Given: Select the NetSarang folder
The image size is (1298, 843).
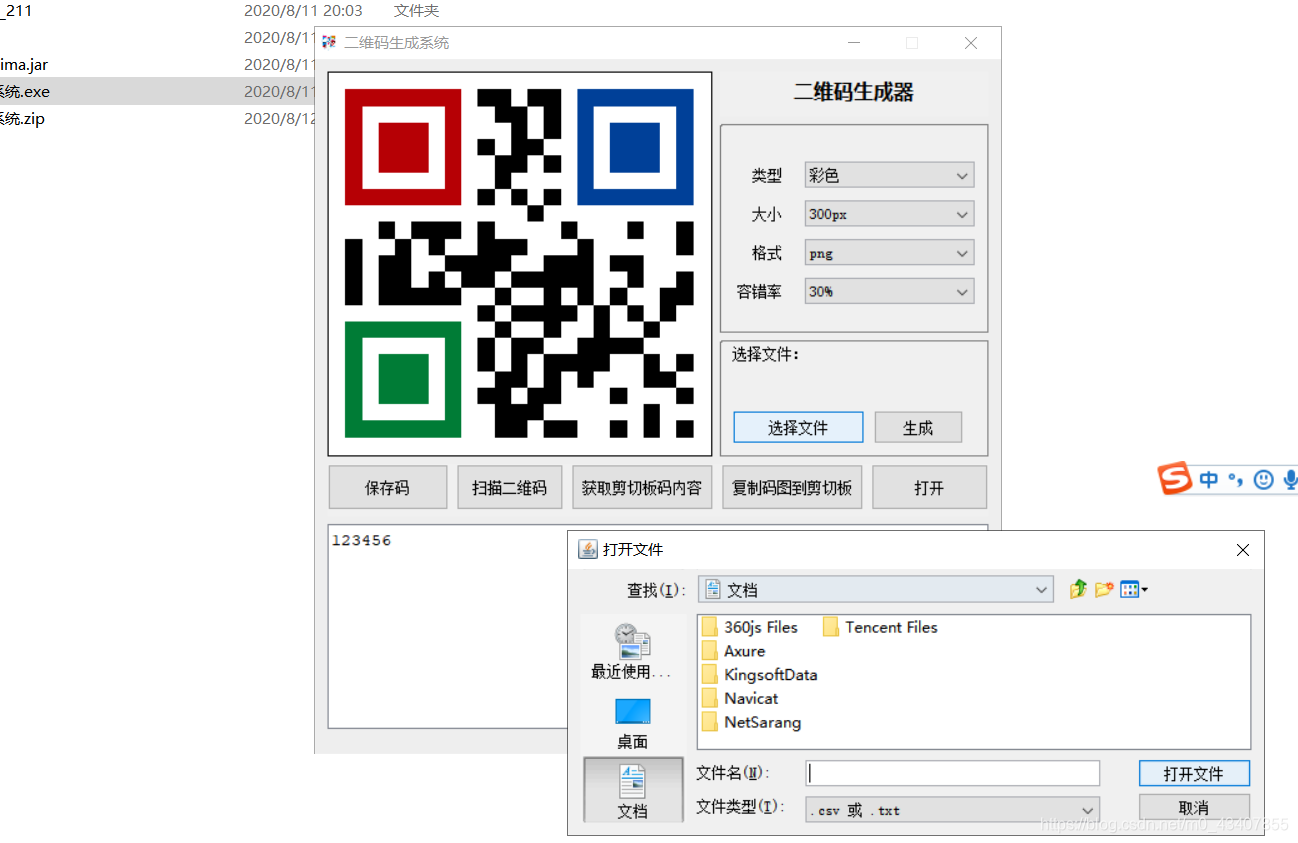Looking at the screenshot, I should 751,722.
